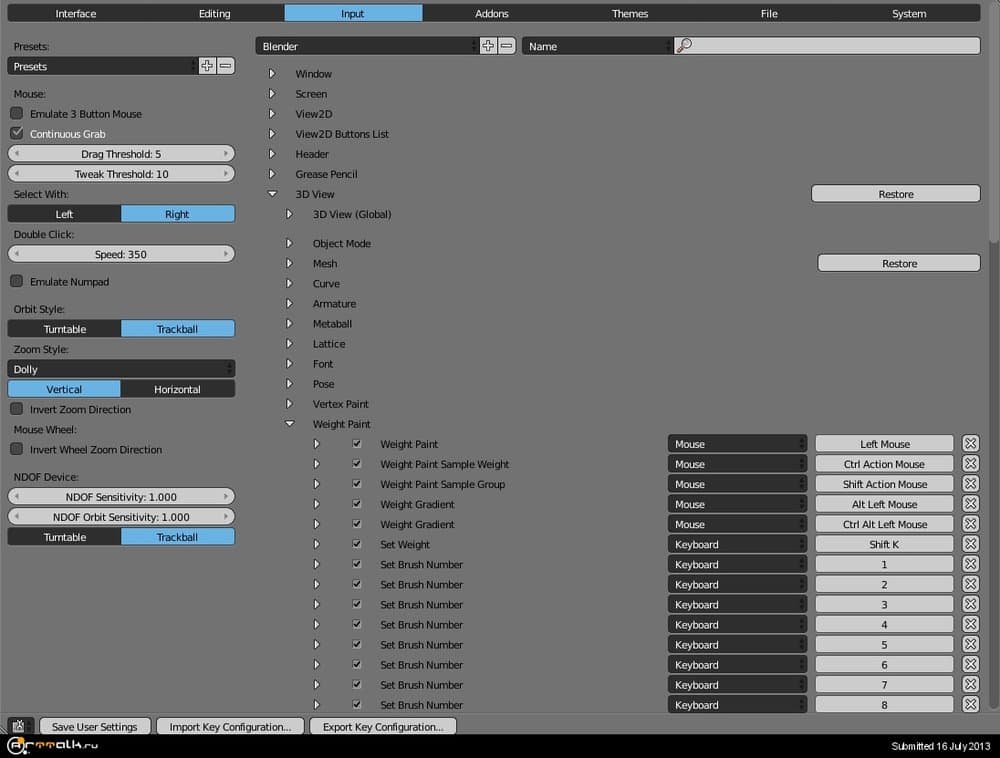Screen dimensions: 1000x758
Task: Click the plus icon to add a key configuration
Action: [488, 45]
